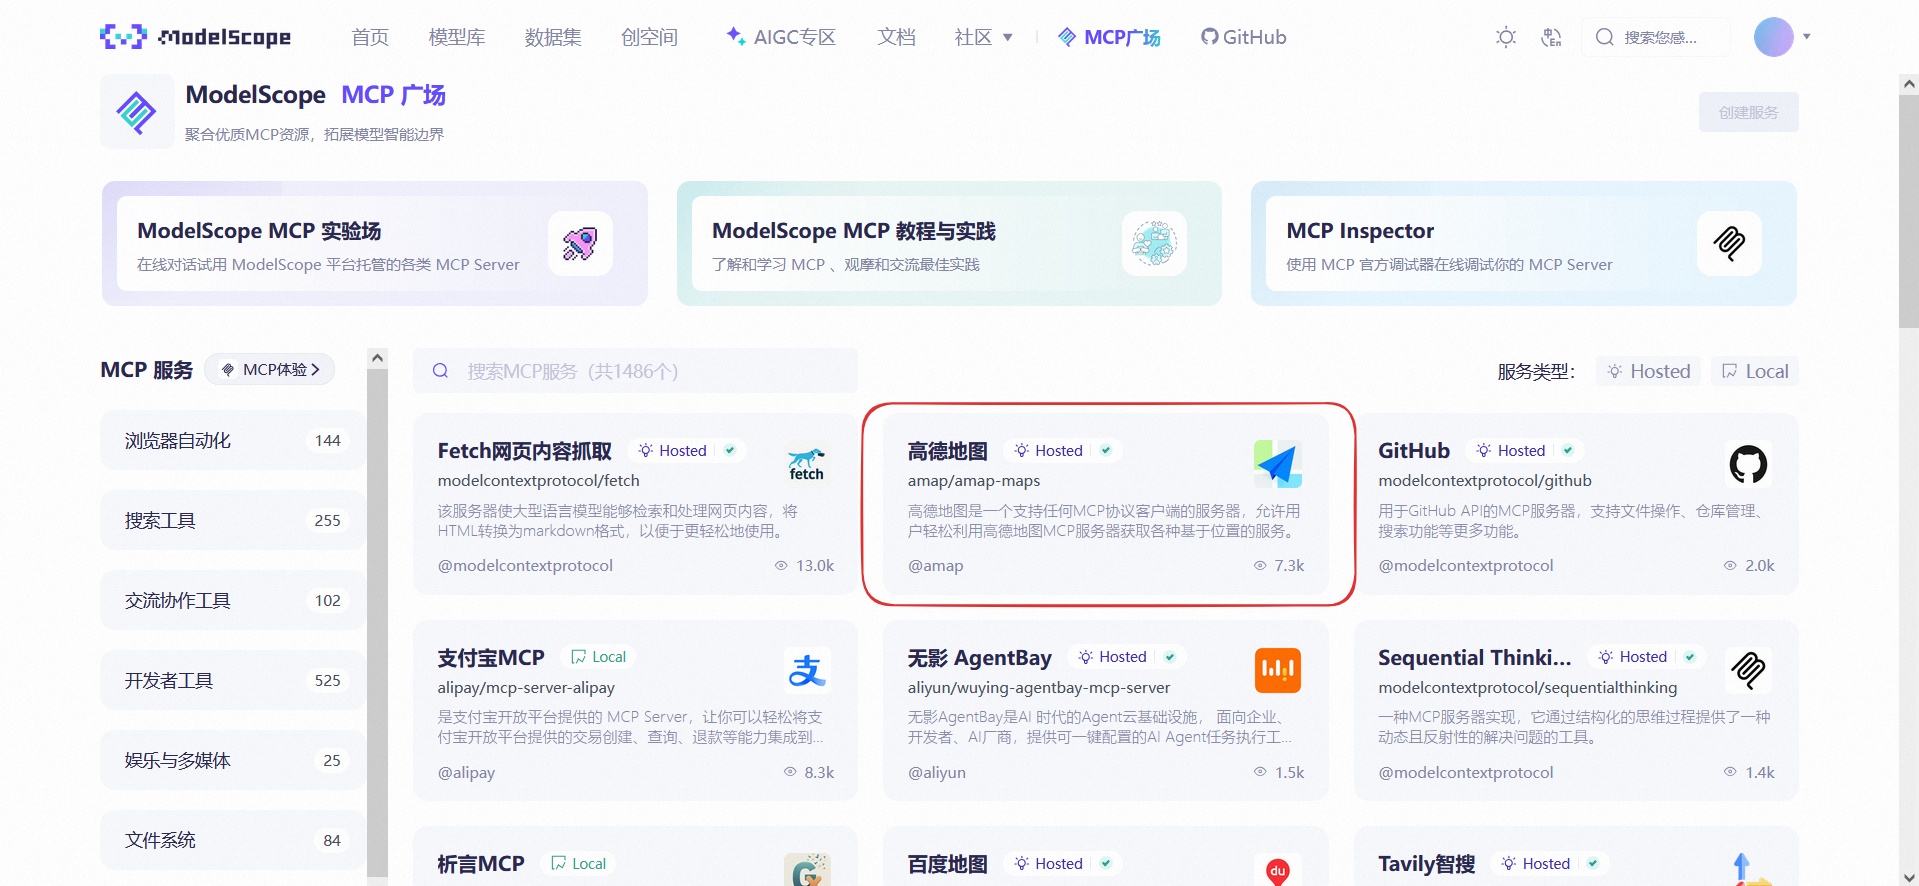The height and width of the screenshot is (886, 1919).
Task: Click the page vertical scrollbar thumb
Action: click(1909, 212)
